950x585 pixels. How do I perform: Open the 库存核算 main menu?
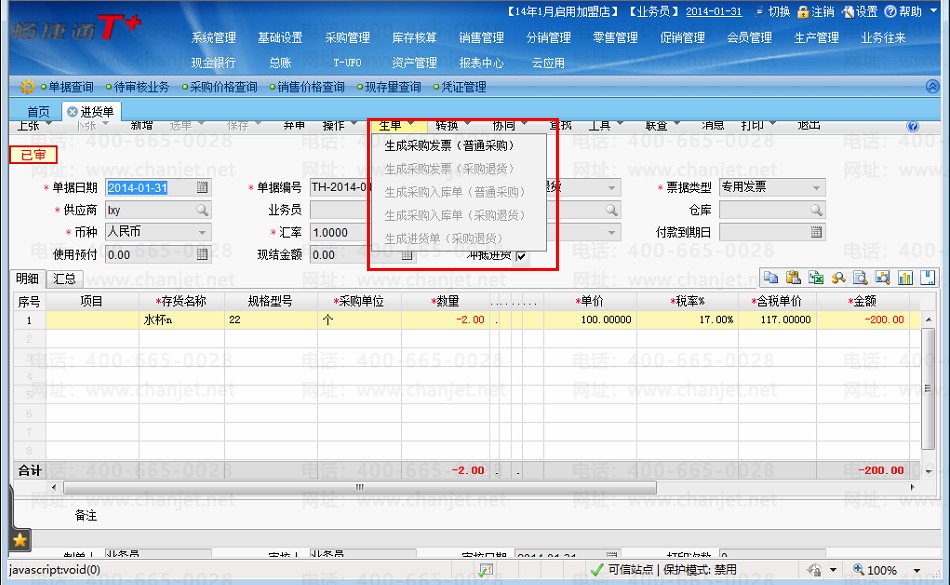(414, 38)
